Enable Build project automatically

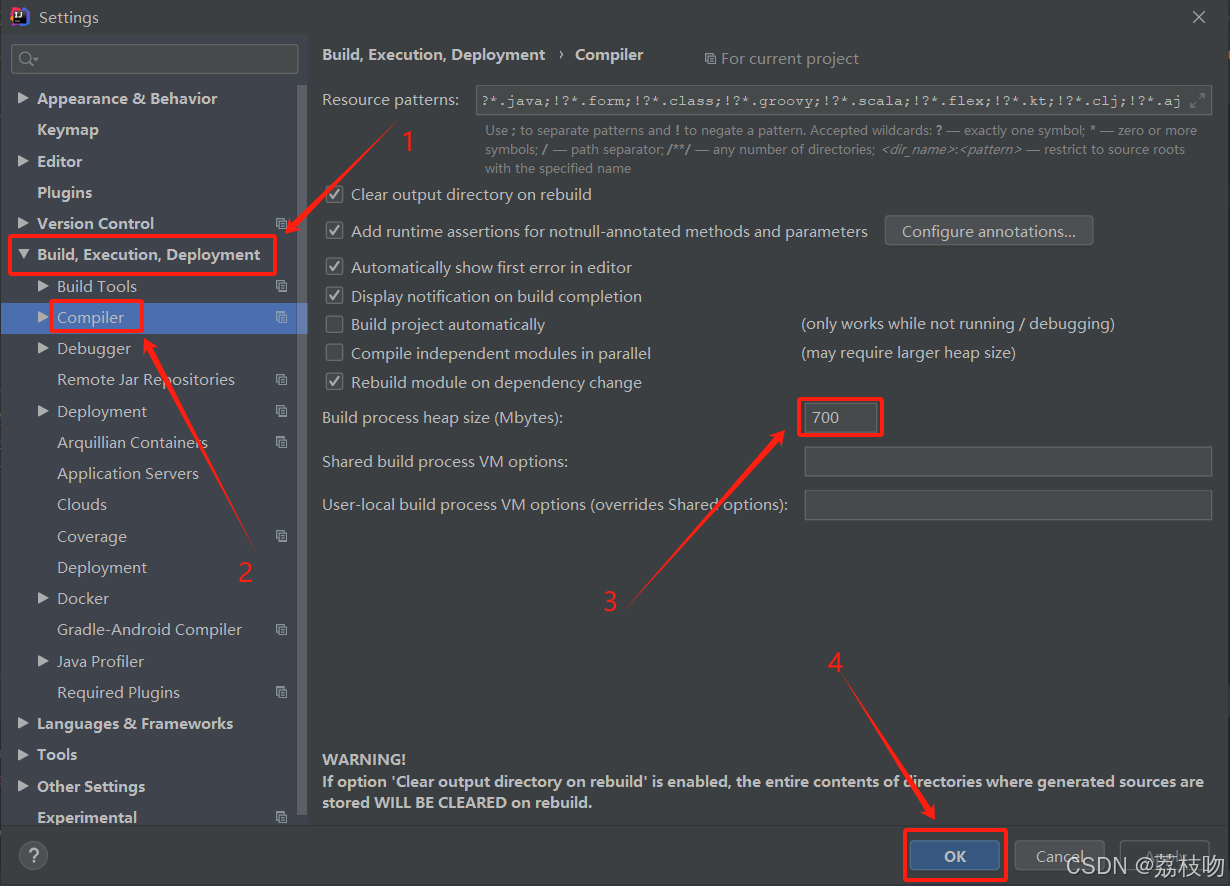coord(335,325)
